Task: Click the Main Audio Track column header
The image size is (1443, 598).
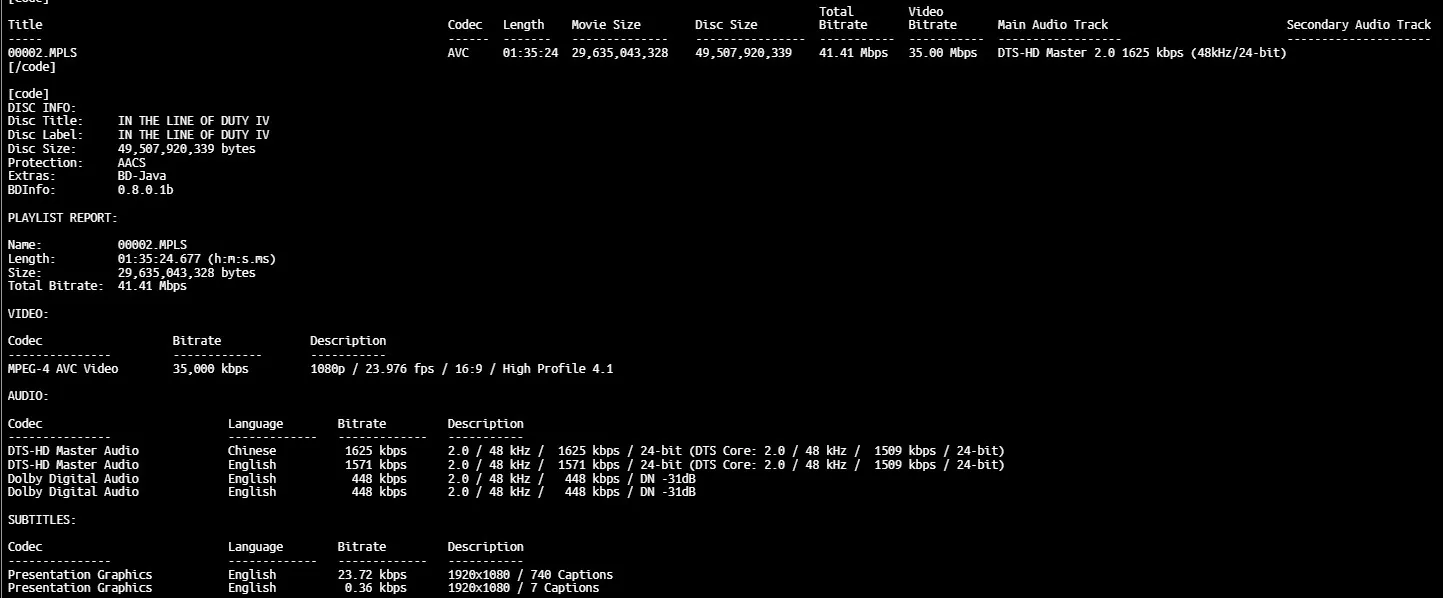Action: (x=1052, y=25)
